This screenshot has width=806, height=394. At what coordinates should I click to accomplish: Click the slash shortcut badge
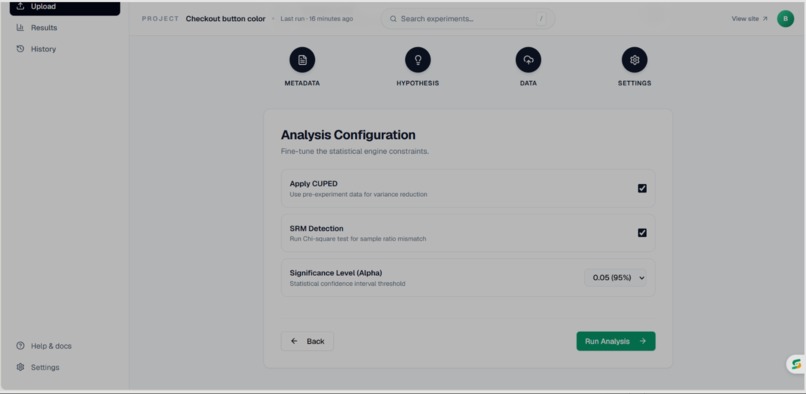click(x=541, y=19)
